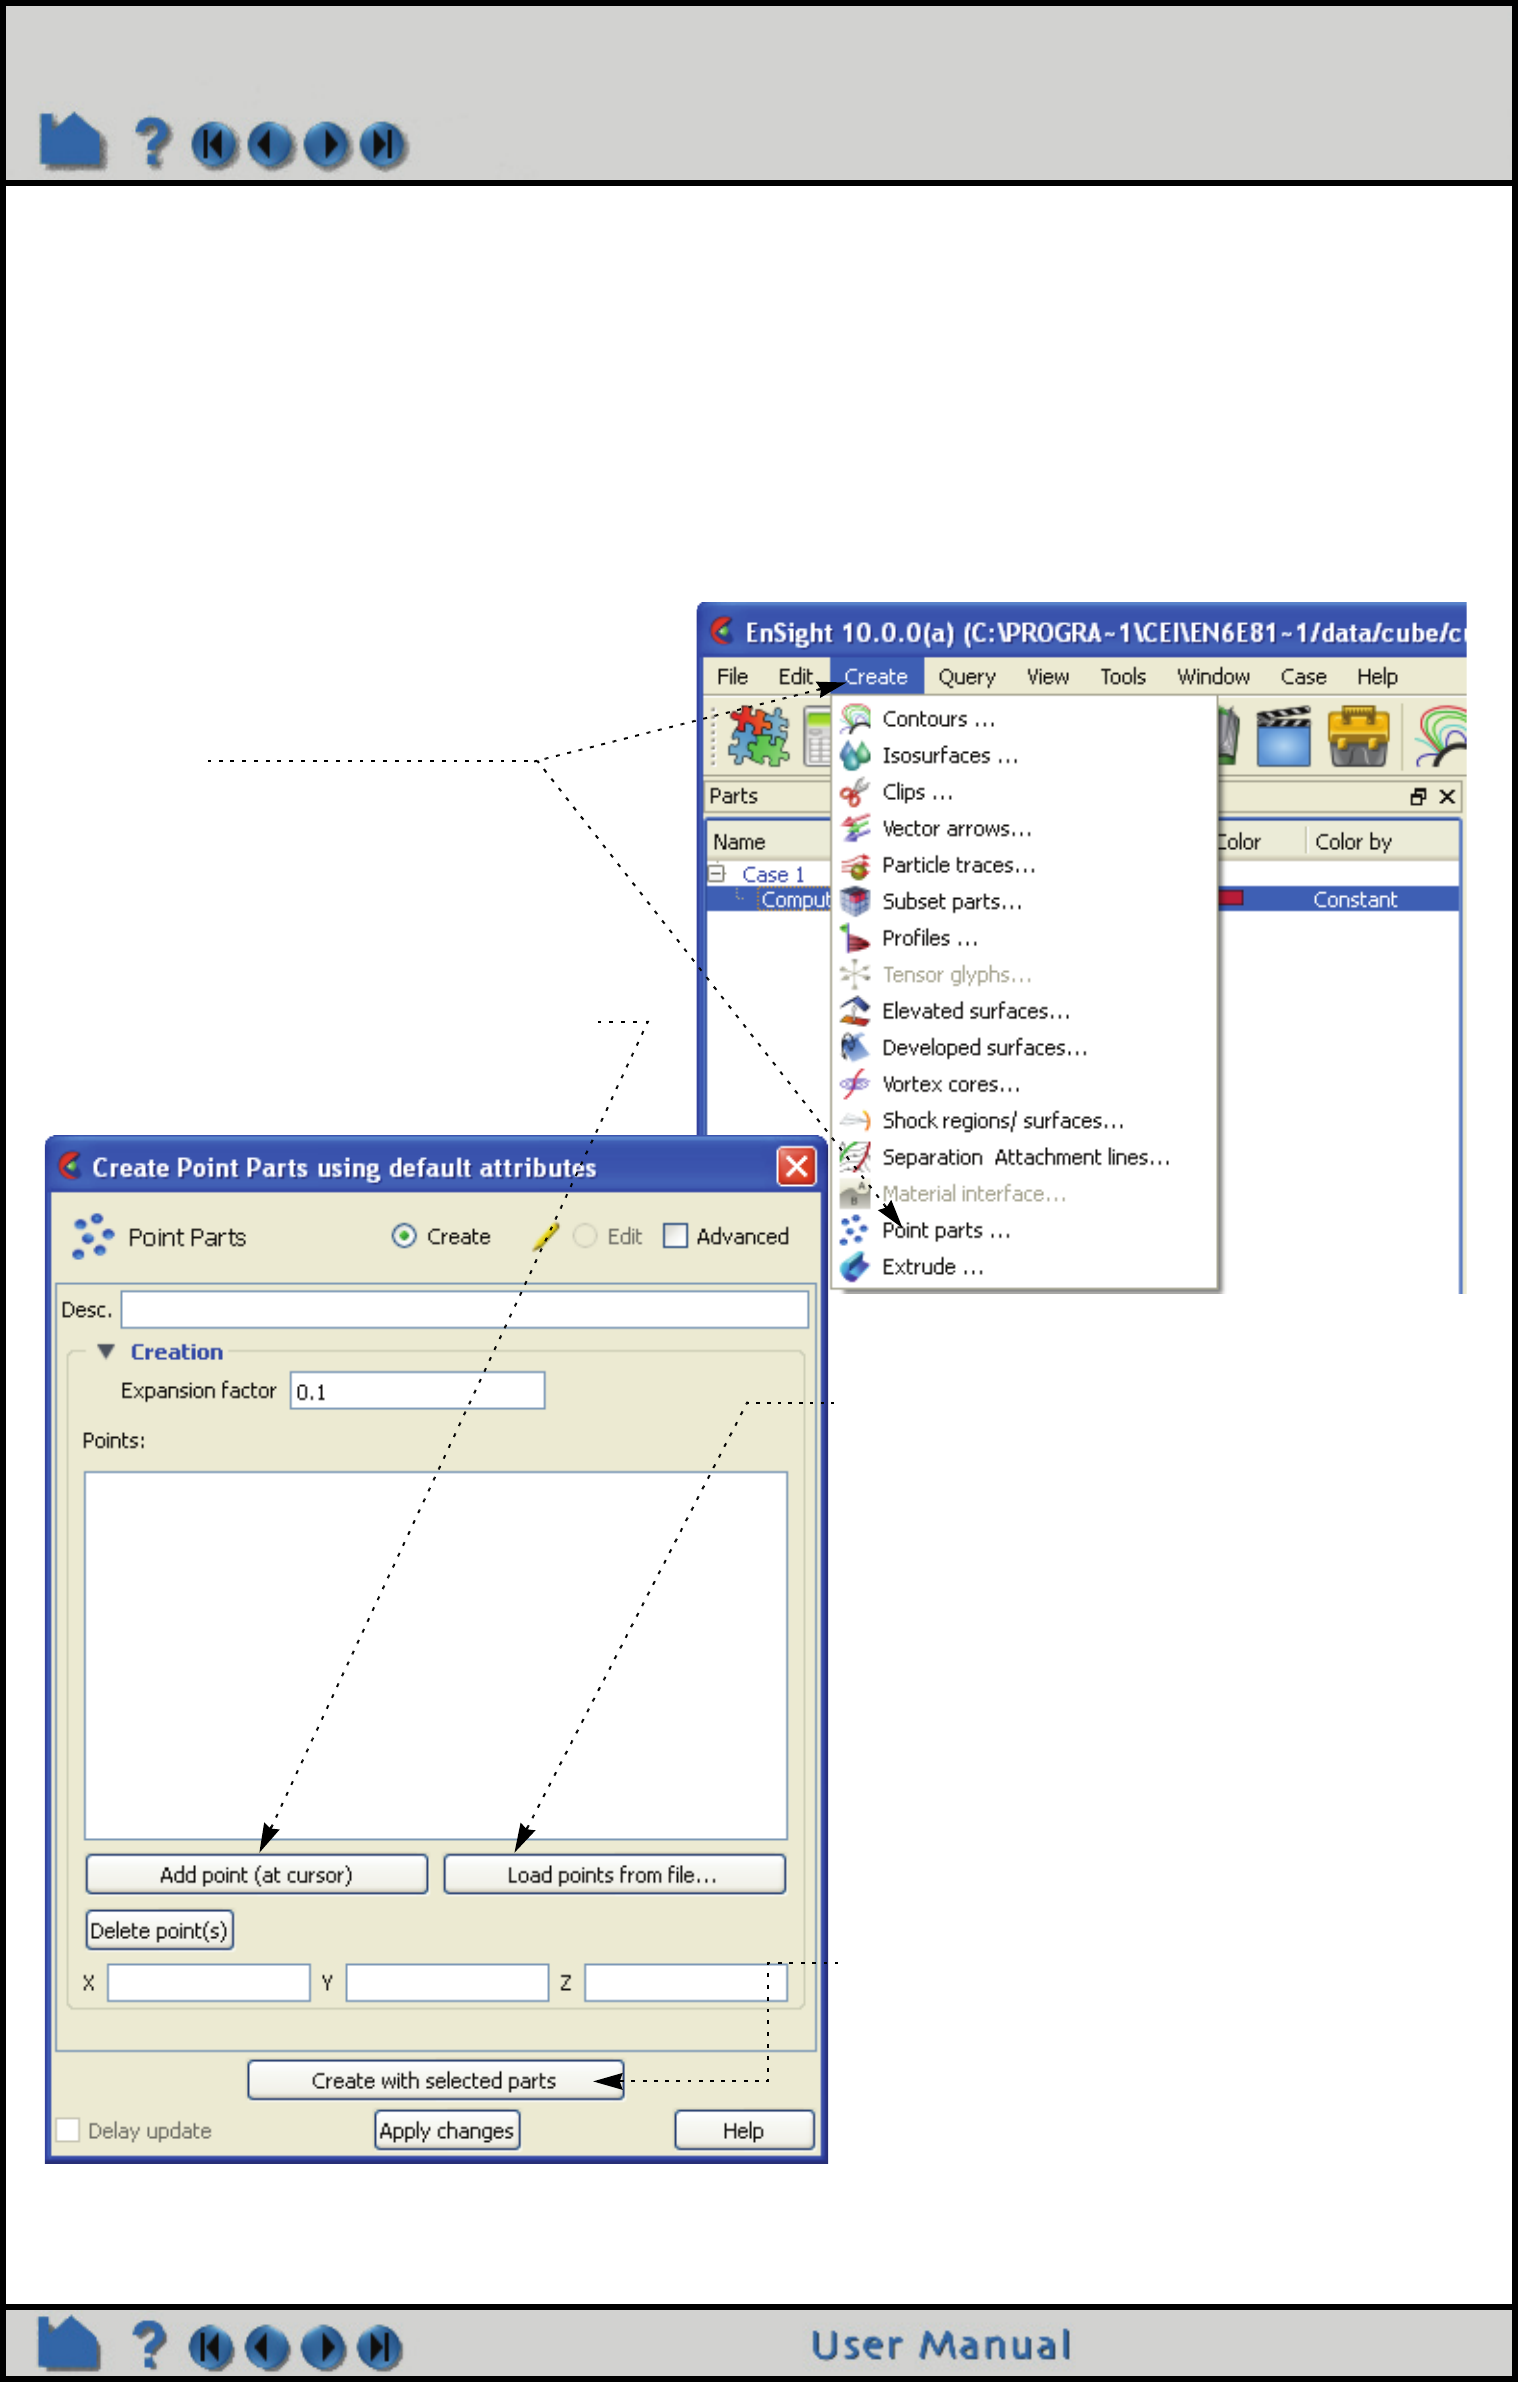Click the Y coordinate input field
Screen dimensions: 1518x2382
[448, 1982]
